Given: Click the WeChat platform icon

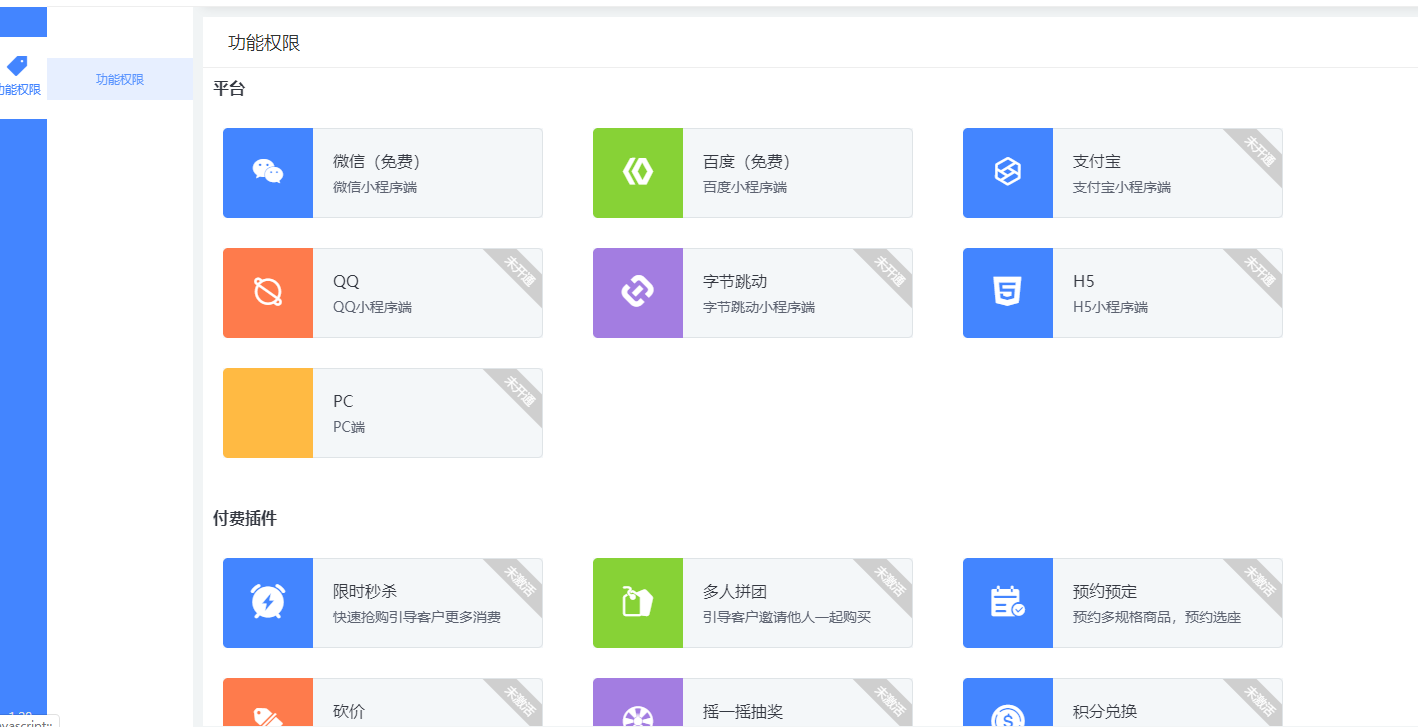Looking at the screenshot, I should tap(268, 172).
